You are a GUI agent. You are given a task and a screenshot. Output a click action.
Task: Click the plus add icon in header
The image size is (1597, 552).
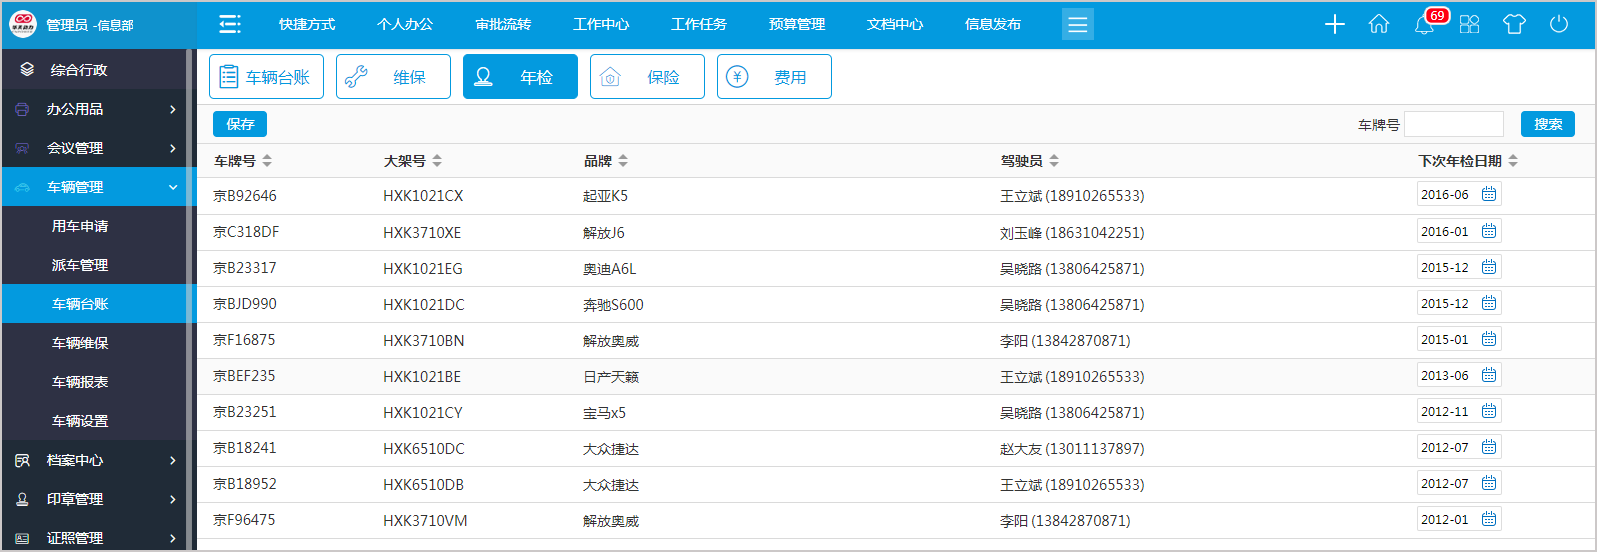(1335, 25)
